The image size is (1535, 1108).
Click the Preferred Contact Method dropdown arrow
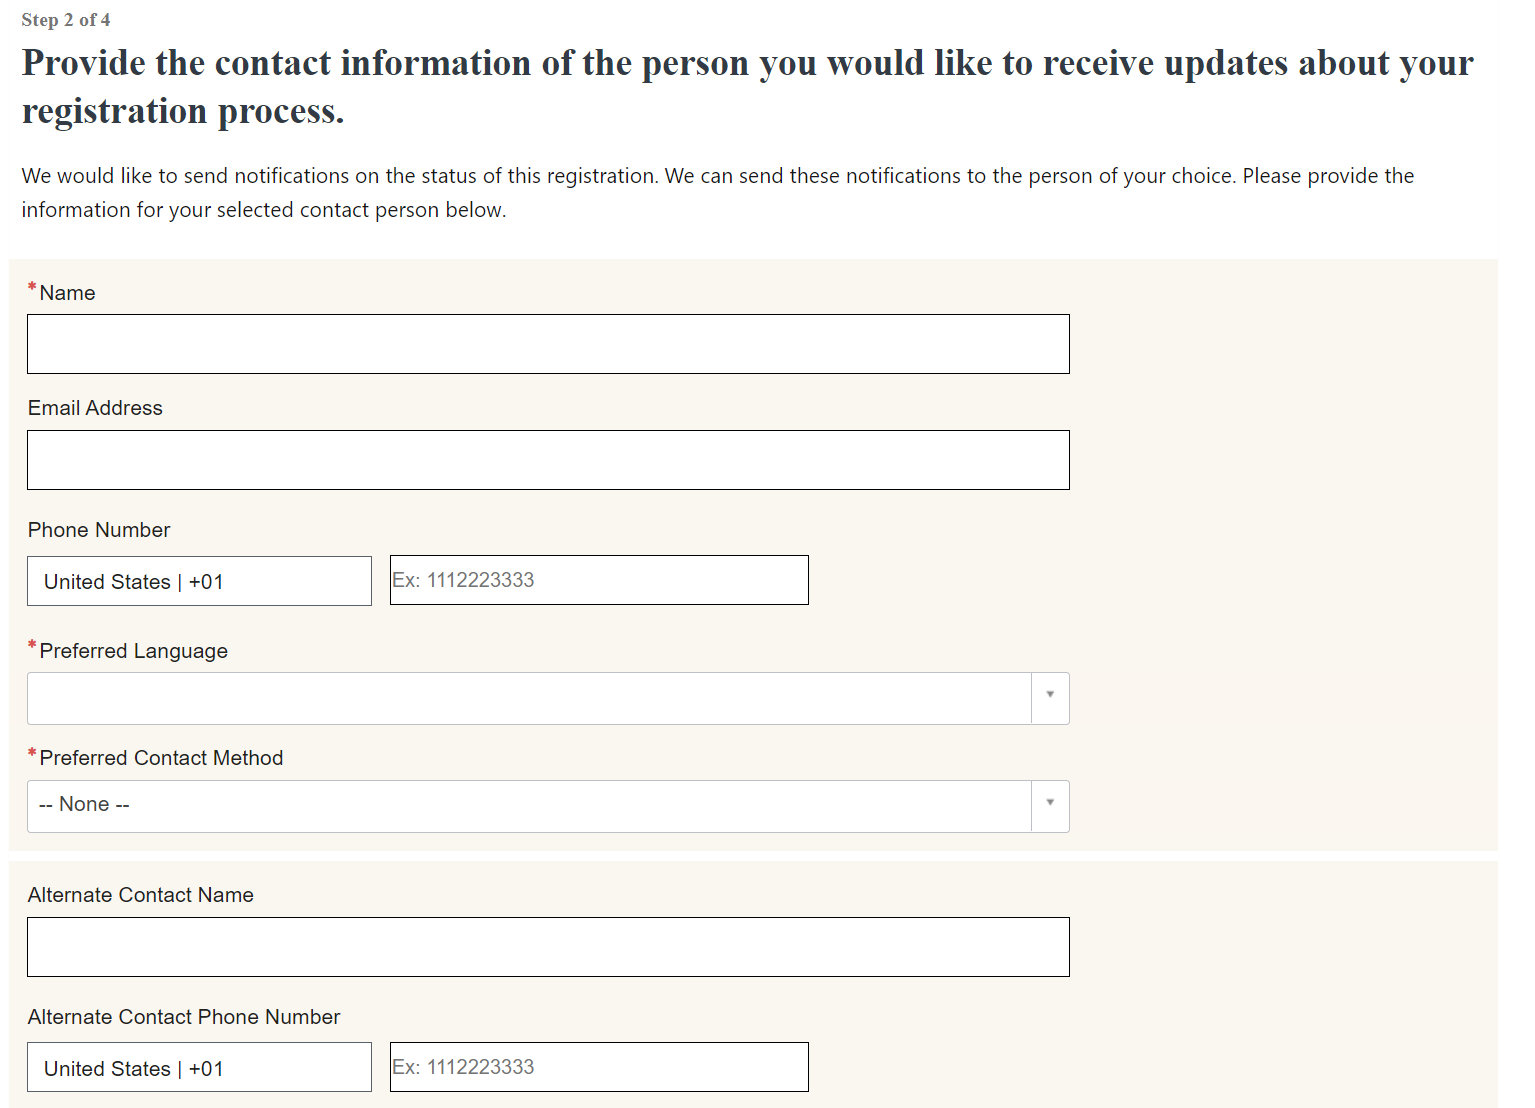1050,803
